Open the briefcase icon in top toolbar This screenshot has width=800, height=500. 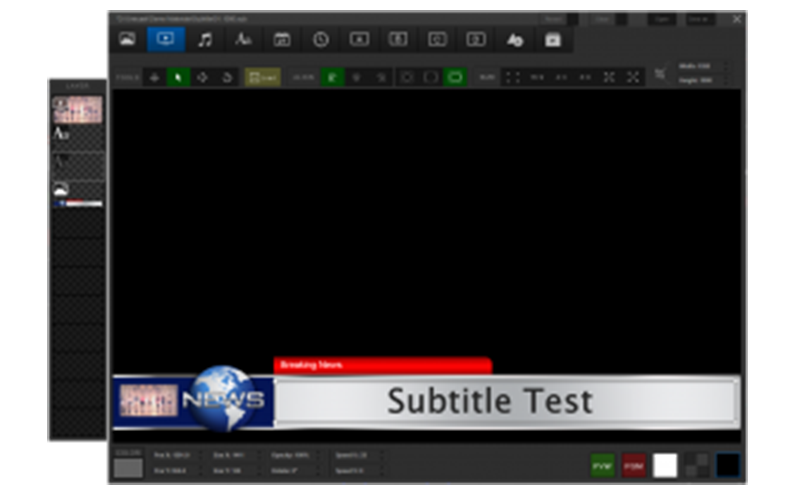[553, 39]
